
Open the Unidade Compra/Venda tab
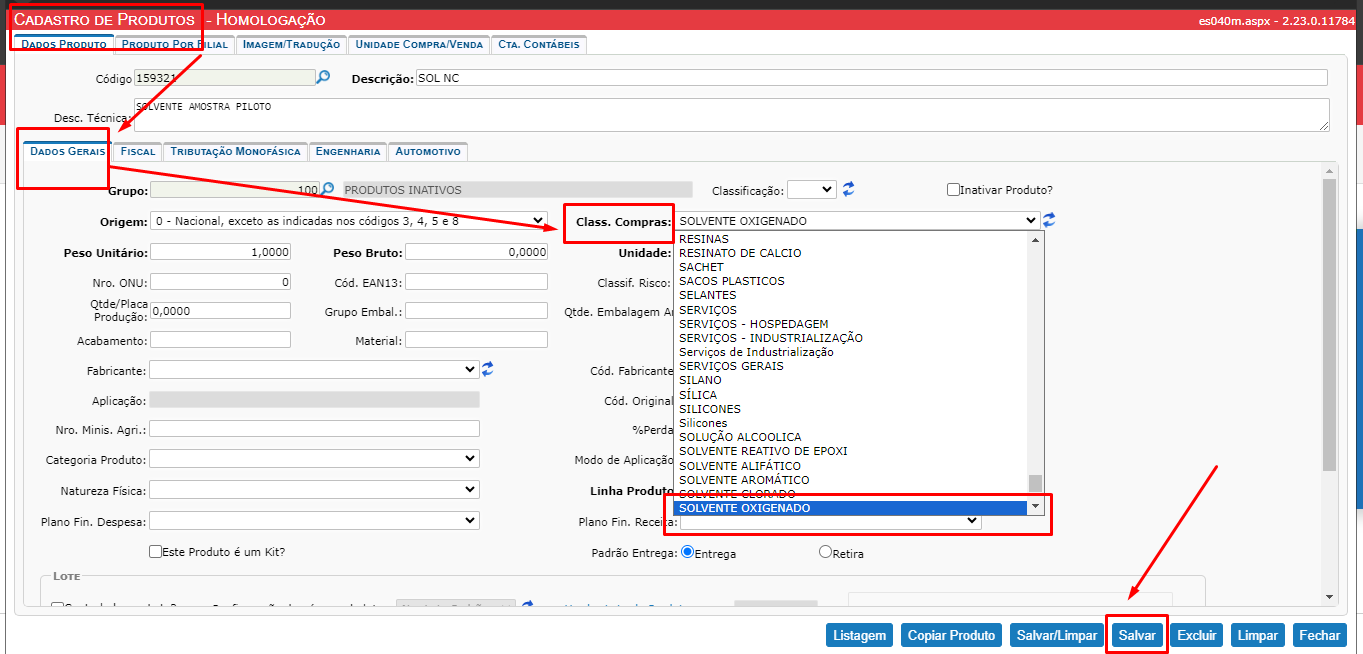[x=420, y=44]
